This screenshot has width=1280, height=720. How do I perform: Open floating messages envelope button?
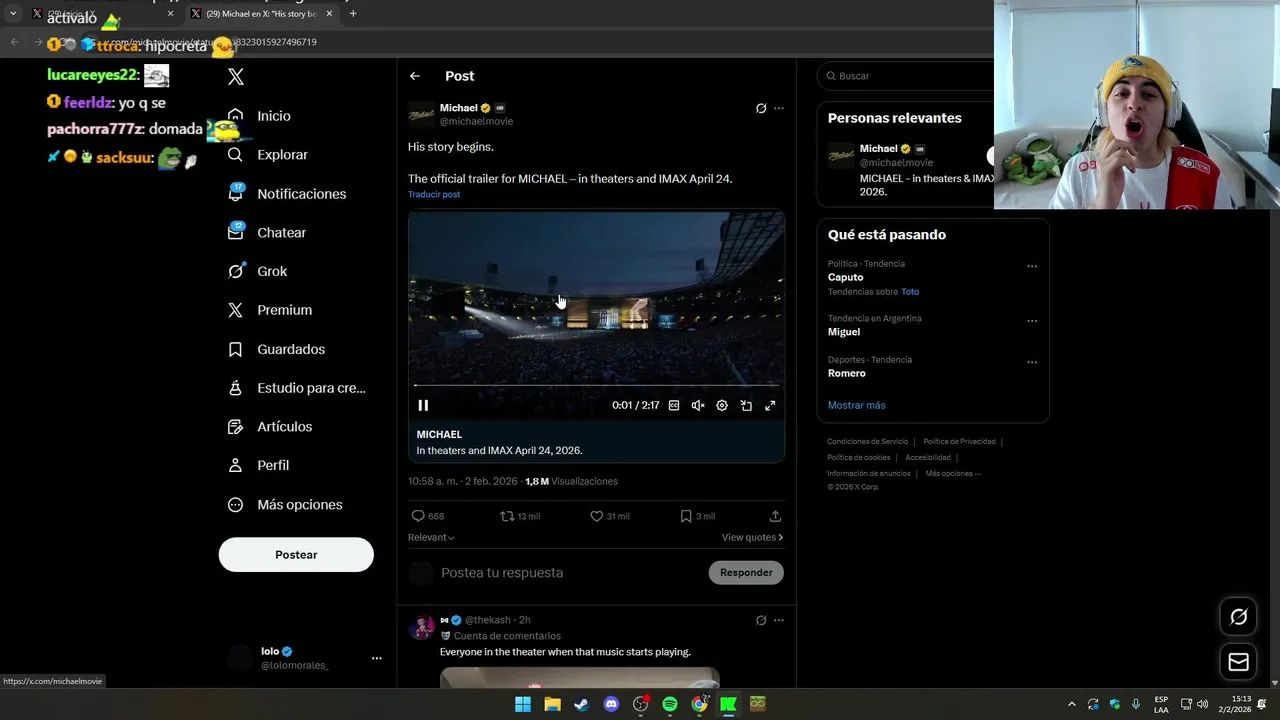coord(1239,662)
